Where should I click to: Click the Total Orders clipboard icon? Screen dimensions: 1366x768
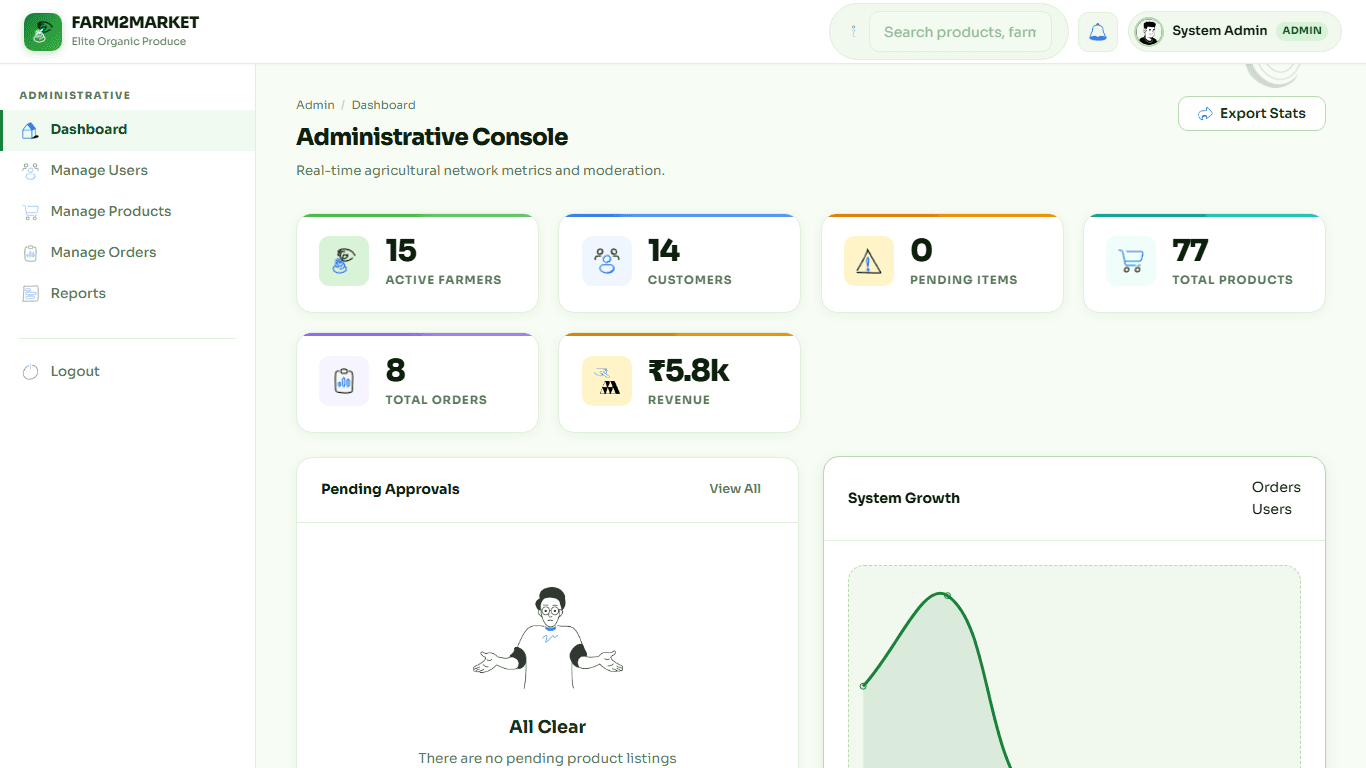pos(344,381)
